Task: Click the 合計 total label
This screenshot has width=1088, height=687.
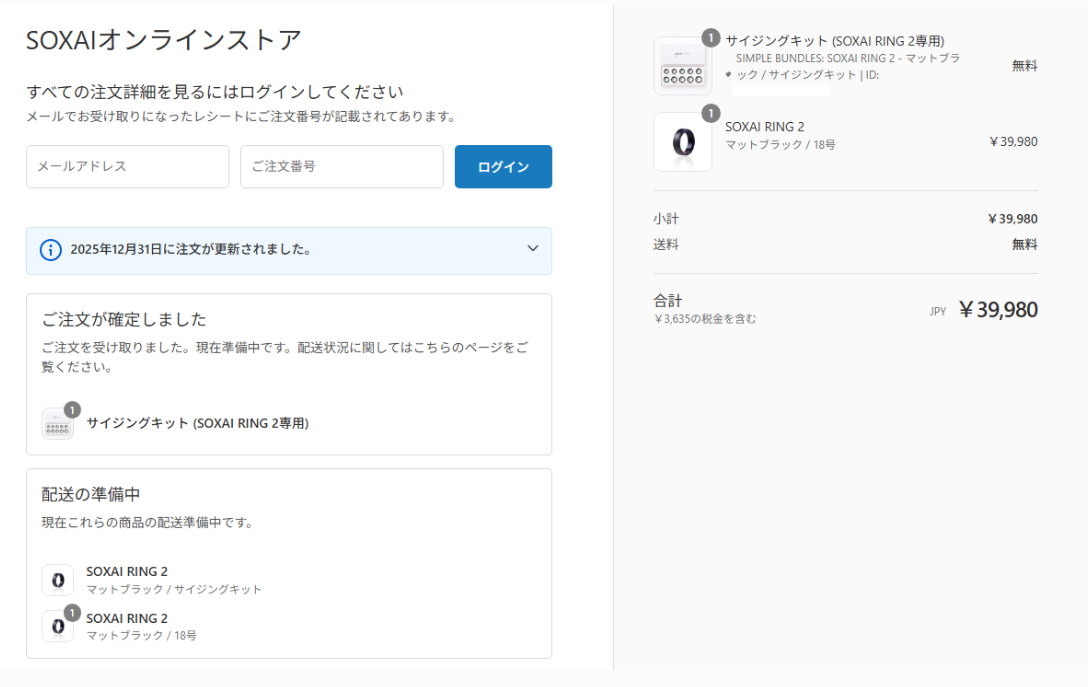Action: [x=668, y=300]
